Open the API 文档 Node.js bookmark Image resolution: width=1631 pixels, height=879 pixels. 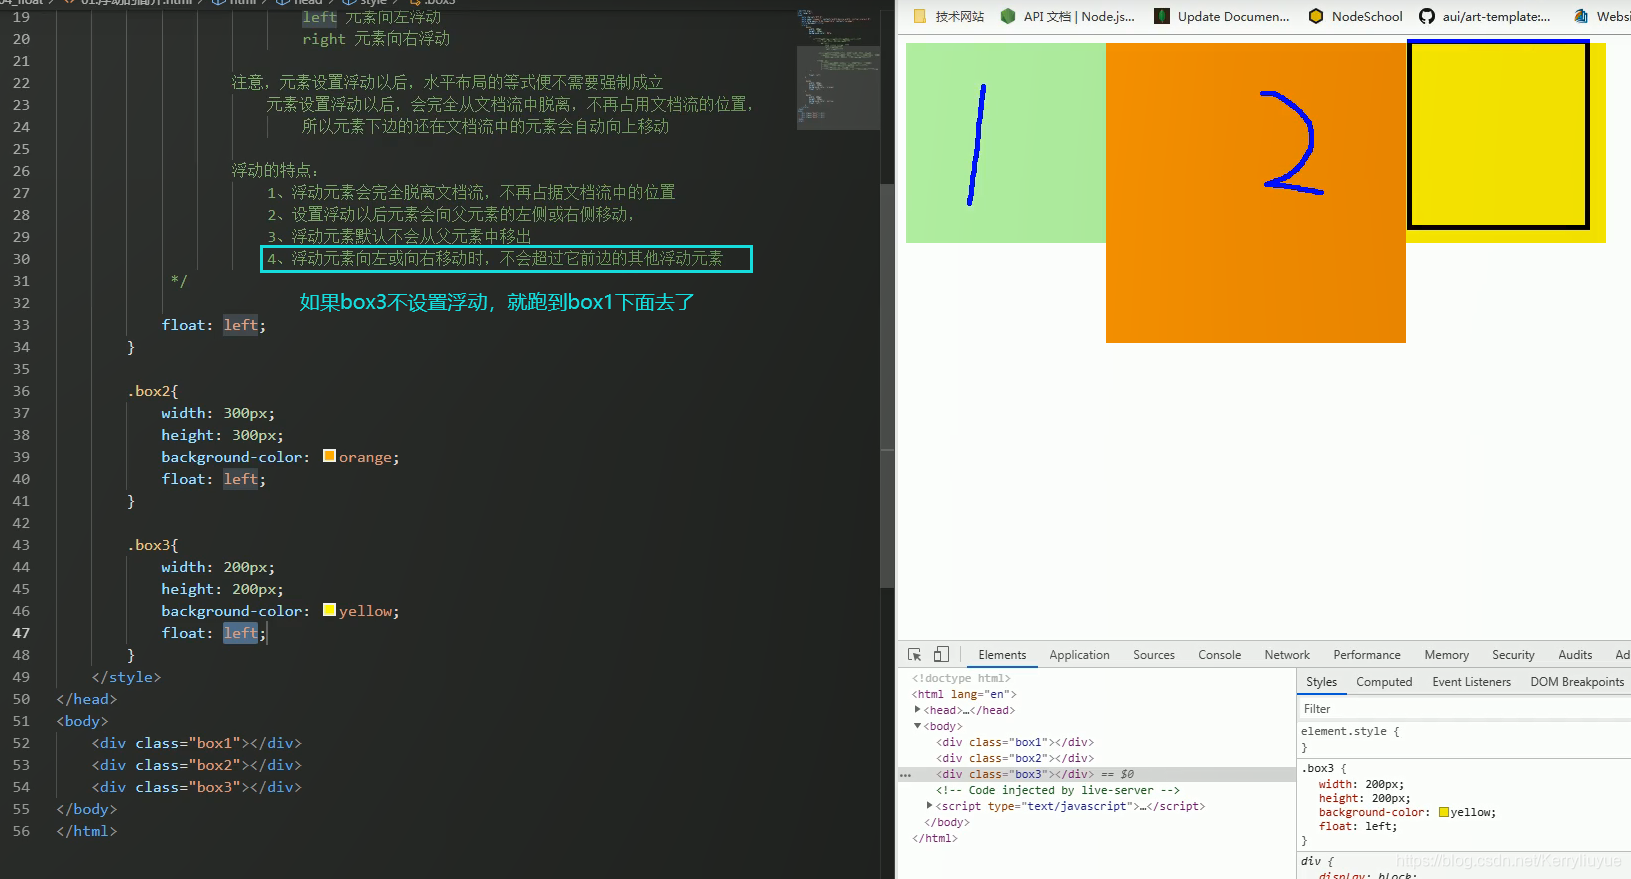(x=1068, y=16)
